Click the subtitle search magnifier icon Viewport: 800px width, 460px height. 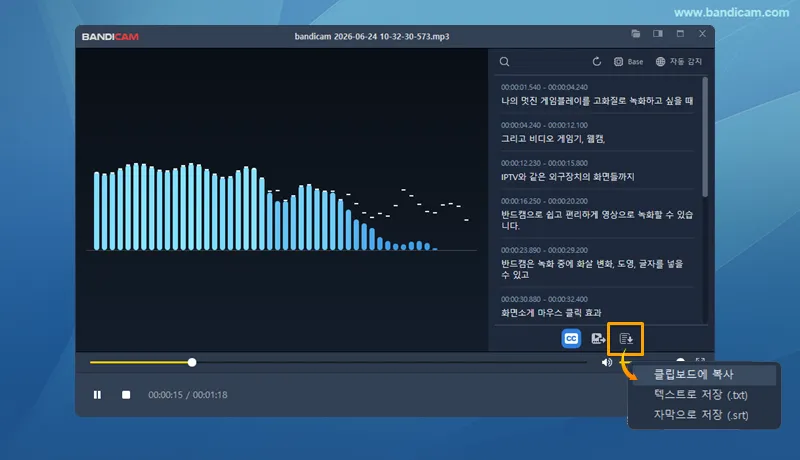pyautogui.click(x=505, y=62)
